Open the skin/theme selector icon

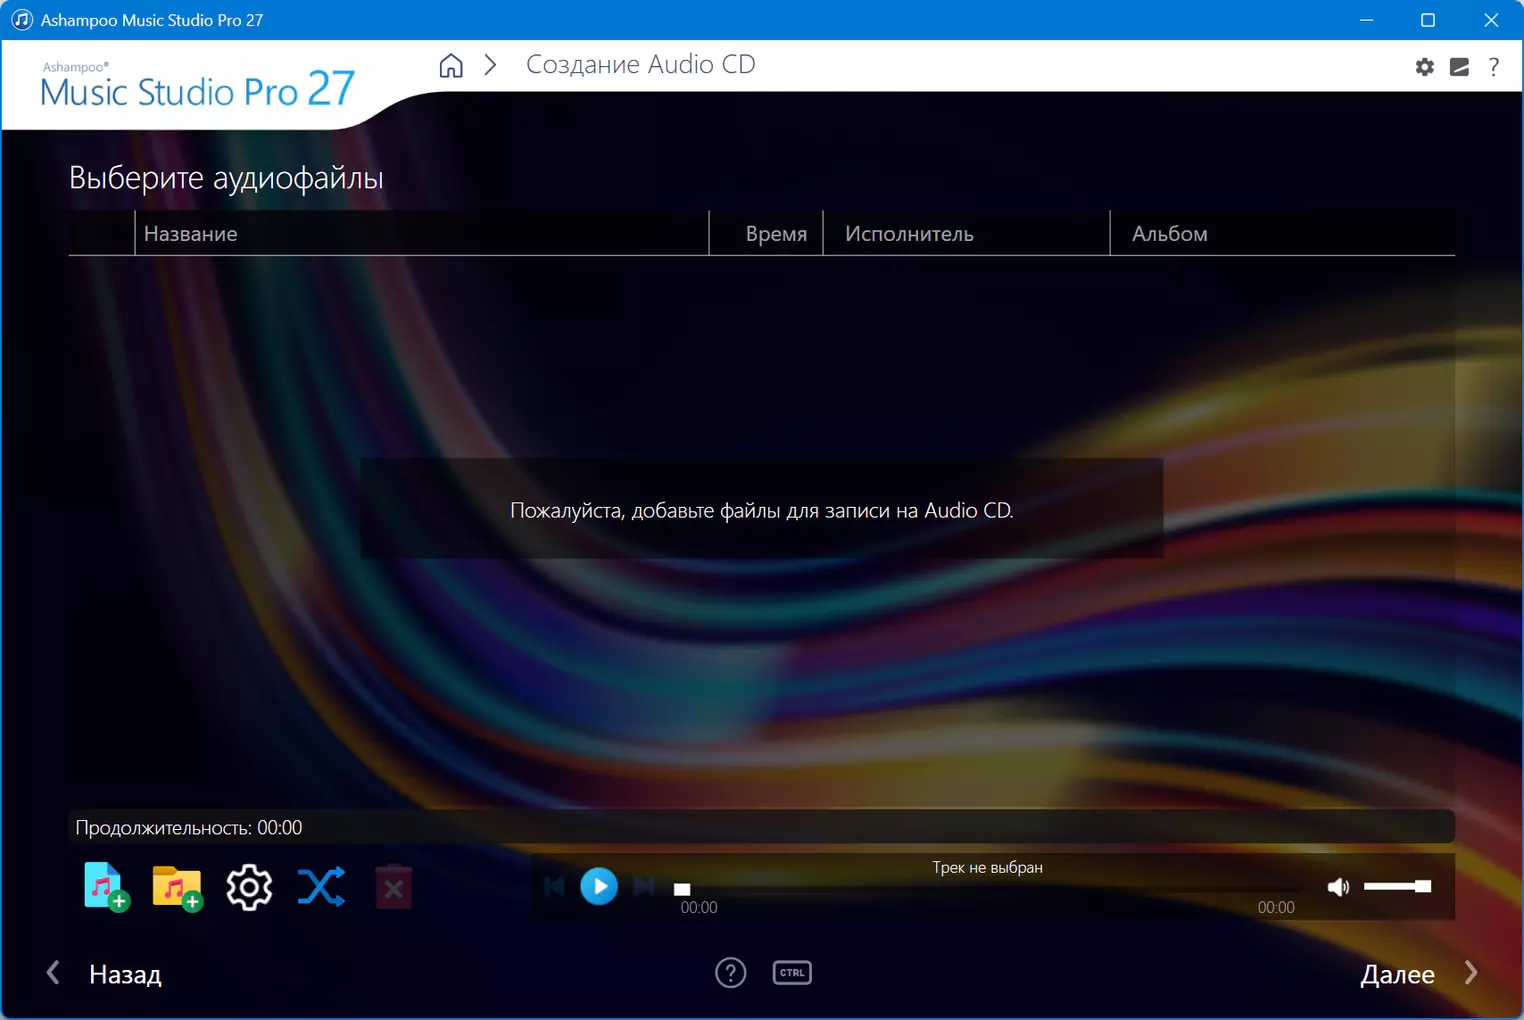(1460, 67)
